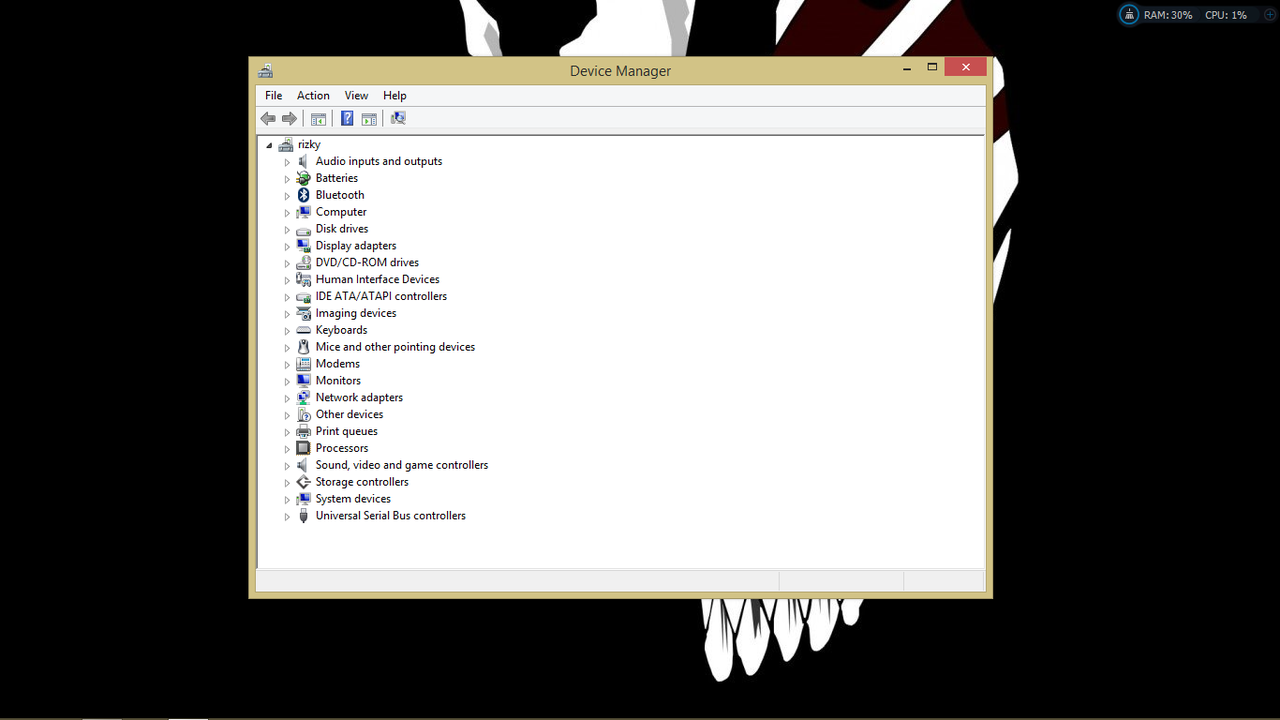Select the Keyboards tree item

point(341,329)
